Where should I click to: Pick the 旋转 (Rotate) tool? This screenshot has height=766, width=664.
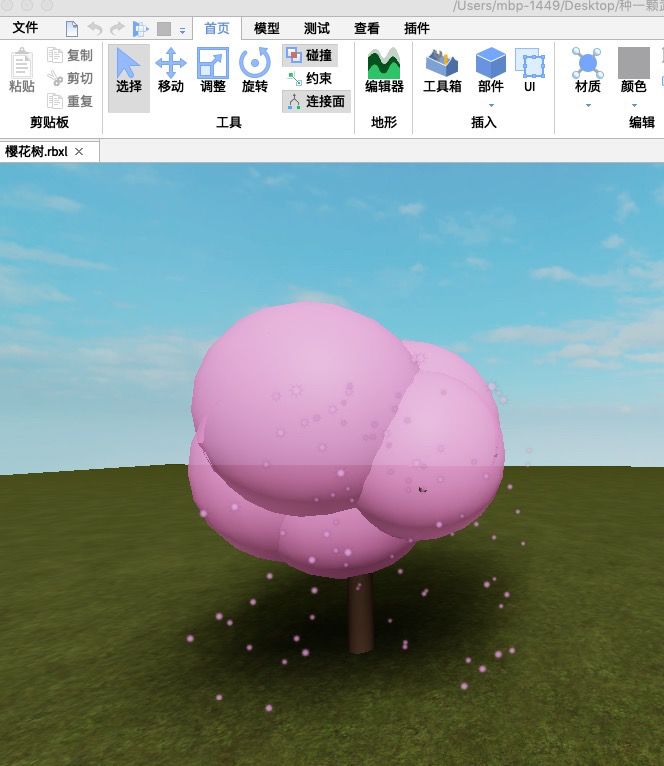click(255, 71)
